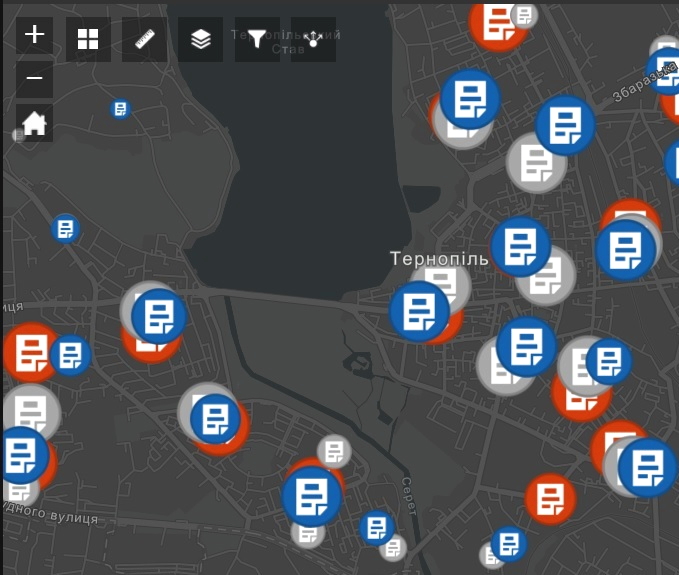Select small gray marker left of Серет label
The height and width of the screenshot is (575, 679).
[x=334, y=451]
